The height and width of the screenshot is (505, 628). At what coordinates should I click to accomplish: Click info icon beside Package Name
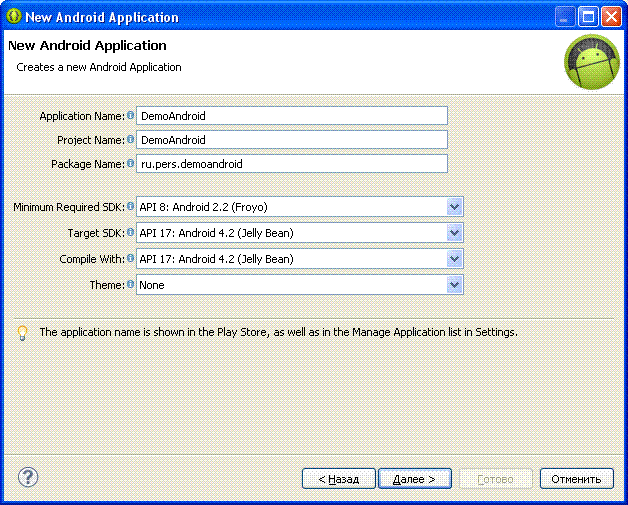tap(131, 163)
